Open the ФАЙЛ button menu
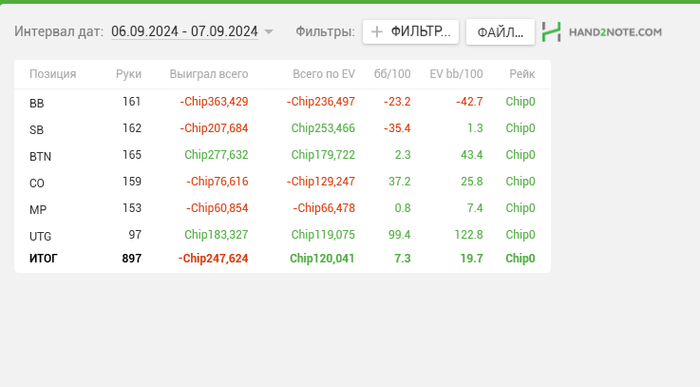This screenshot has height=387, width=700. (x=500, y=32)
